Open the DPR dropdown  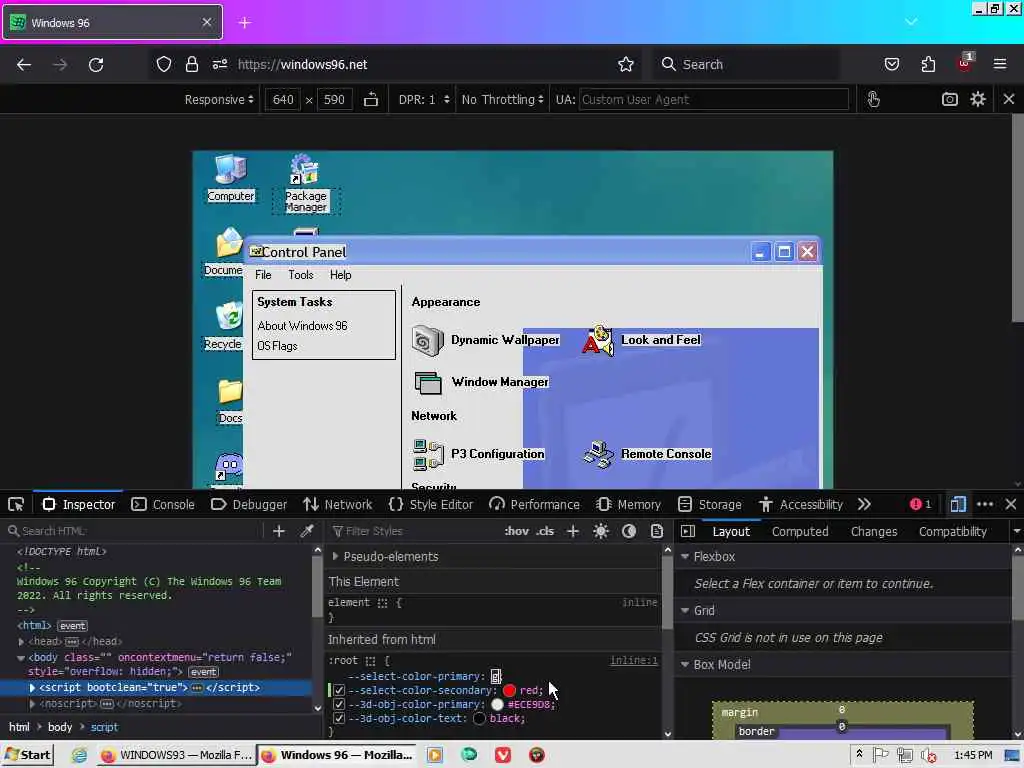click(423, 99)
